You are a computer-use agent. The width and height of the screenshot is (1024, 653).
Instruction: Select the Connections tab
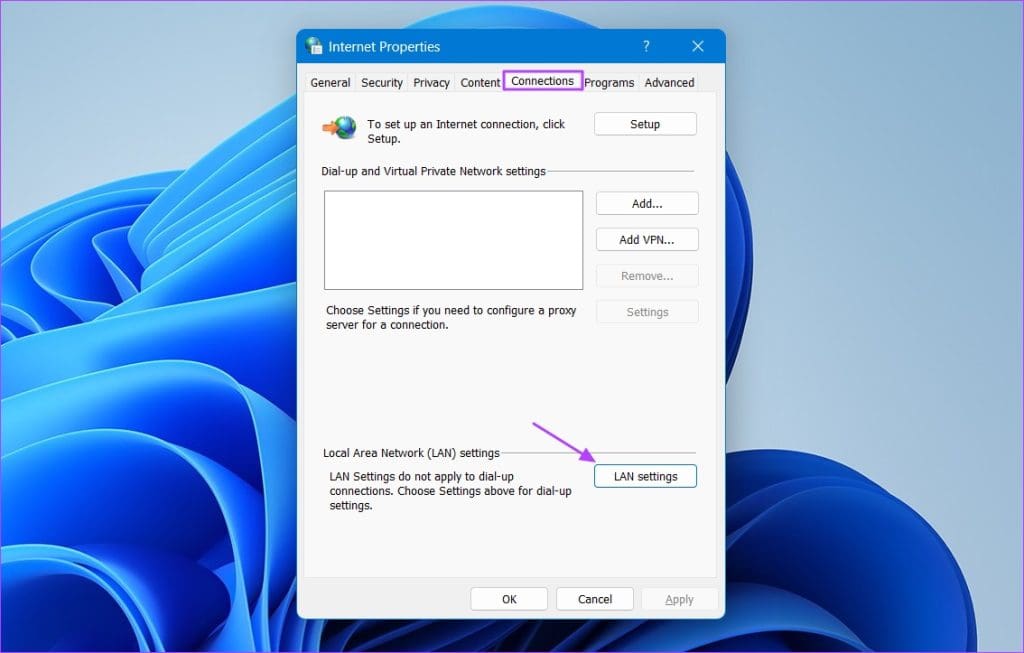(x=542, y=81)
